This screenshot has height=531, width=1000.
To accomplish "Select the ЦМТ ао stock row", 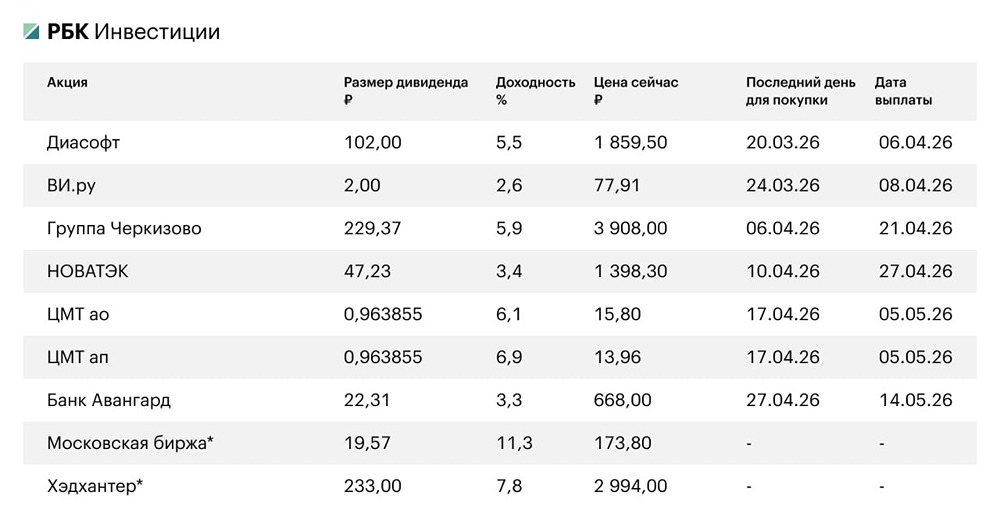I will (78, 315).
